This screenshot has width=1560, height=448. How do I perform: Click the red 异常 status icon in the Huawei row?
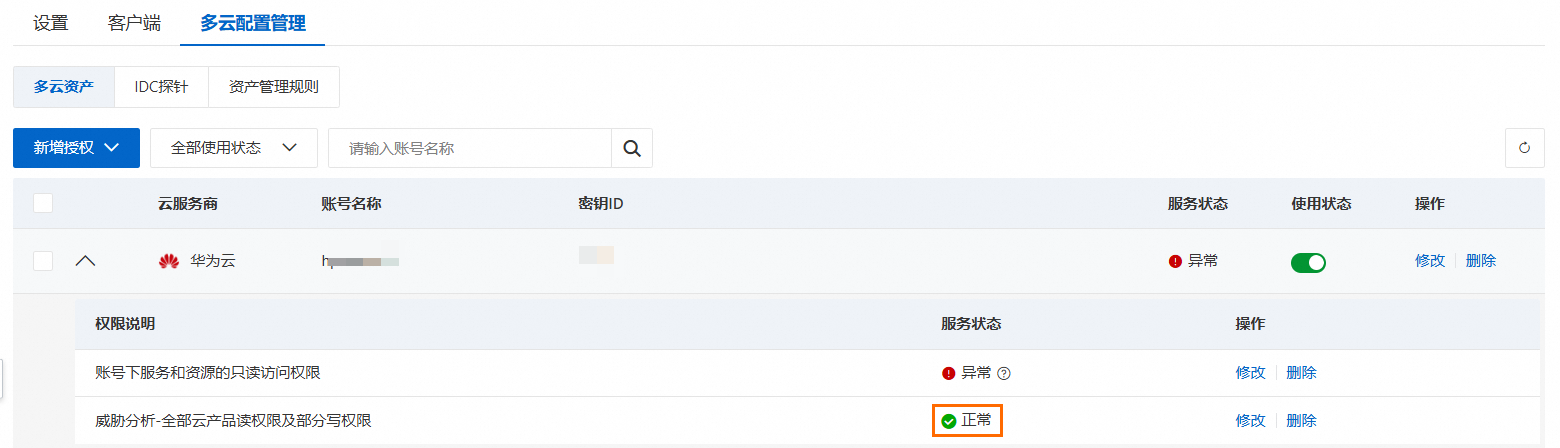pyautogui.click(x=1175, y=261)
